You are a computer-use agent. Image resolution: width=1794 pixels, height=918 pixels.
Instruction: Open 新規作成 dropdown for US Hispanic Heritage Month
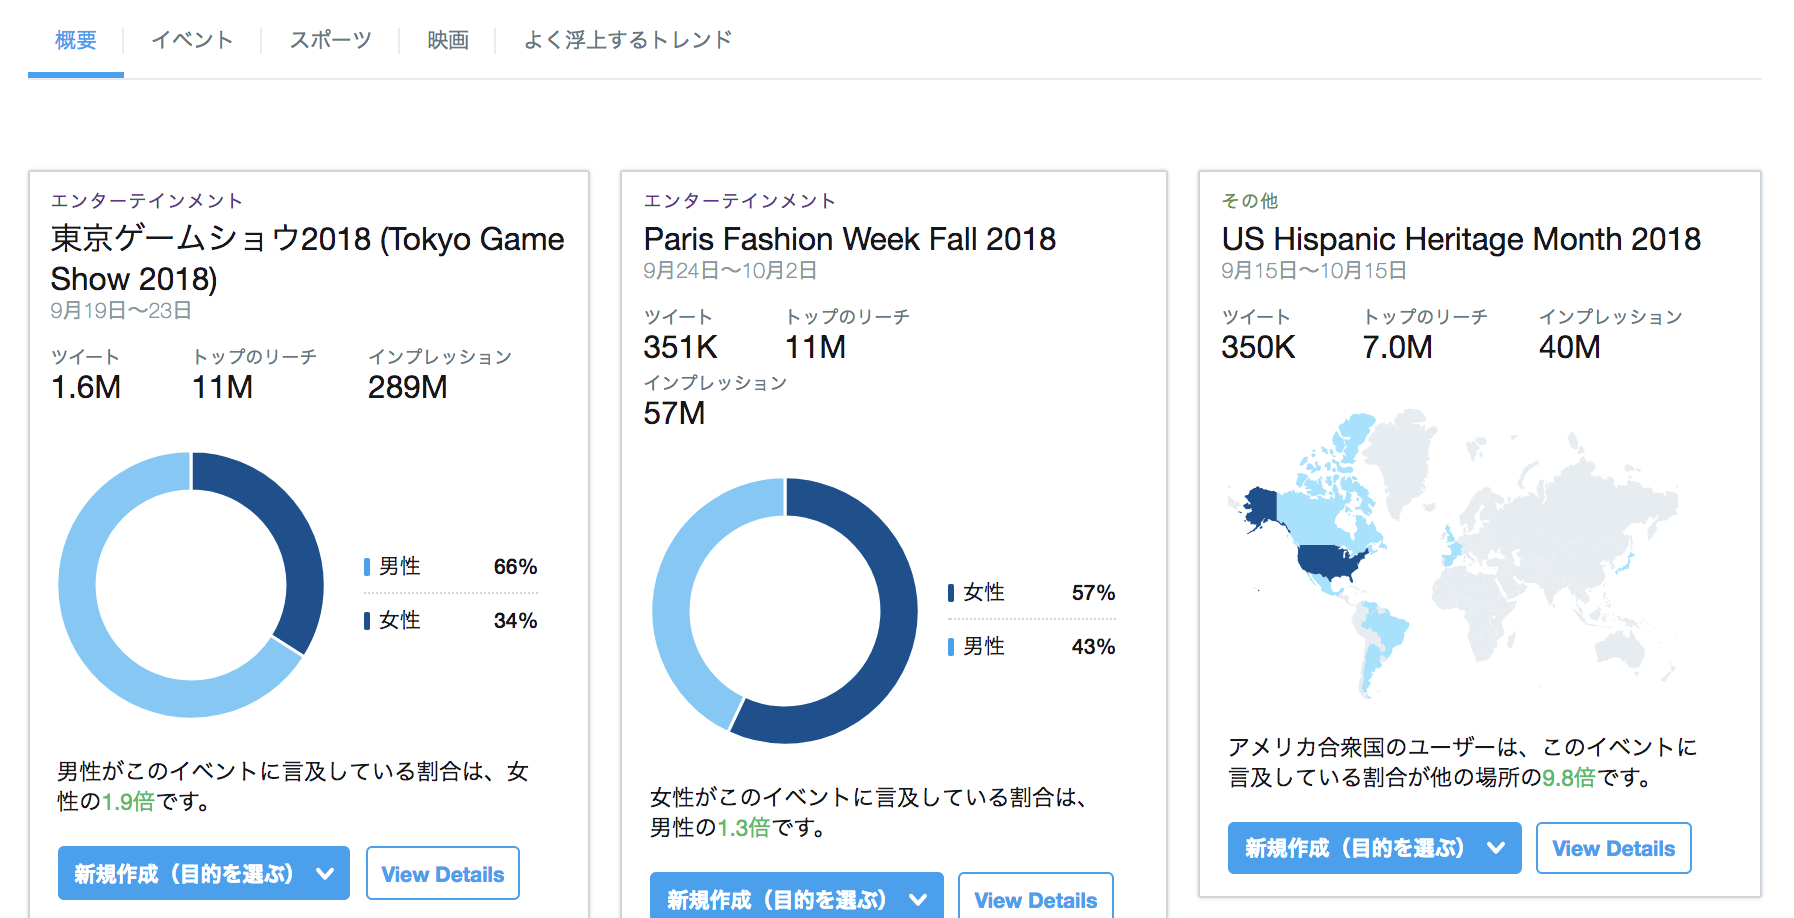(1374, 848)
